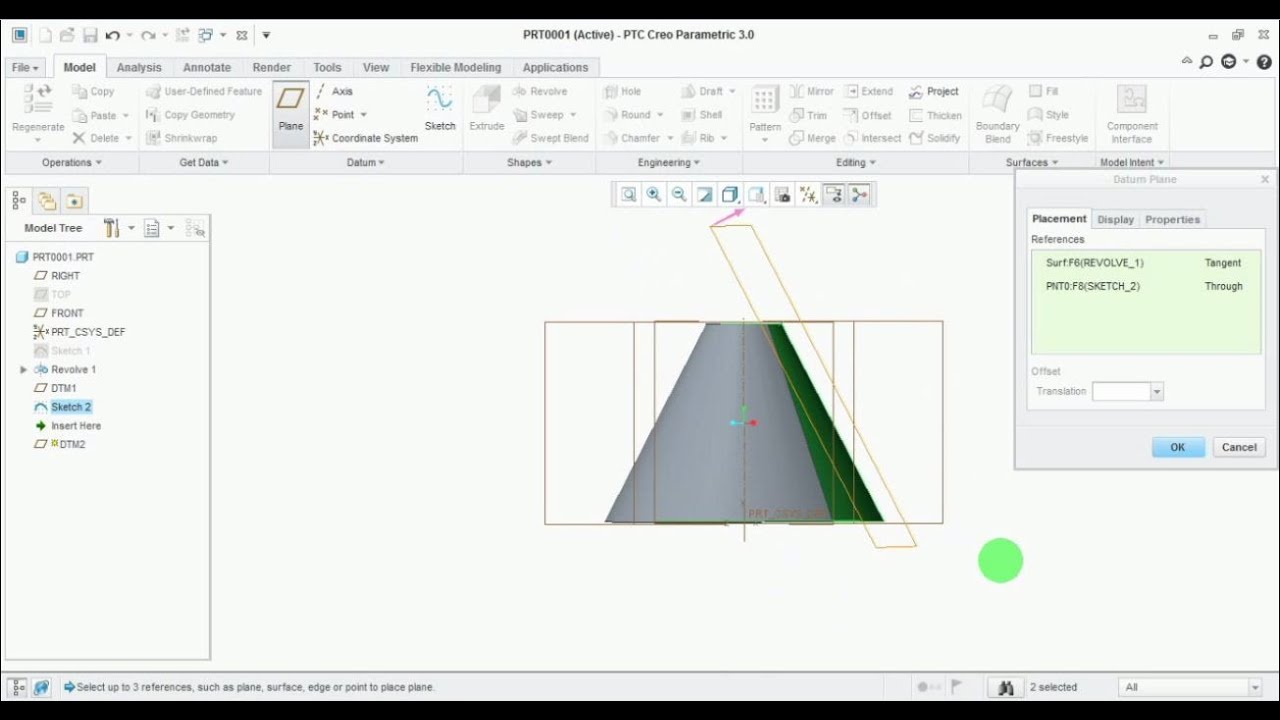Click the Find binoculars icon in status bar
Screen dimensions: 1280x720
(1006, 687)
